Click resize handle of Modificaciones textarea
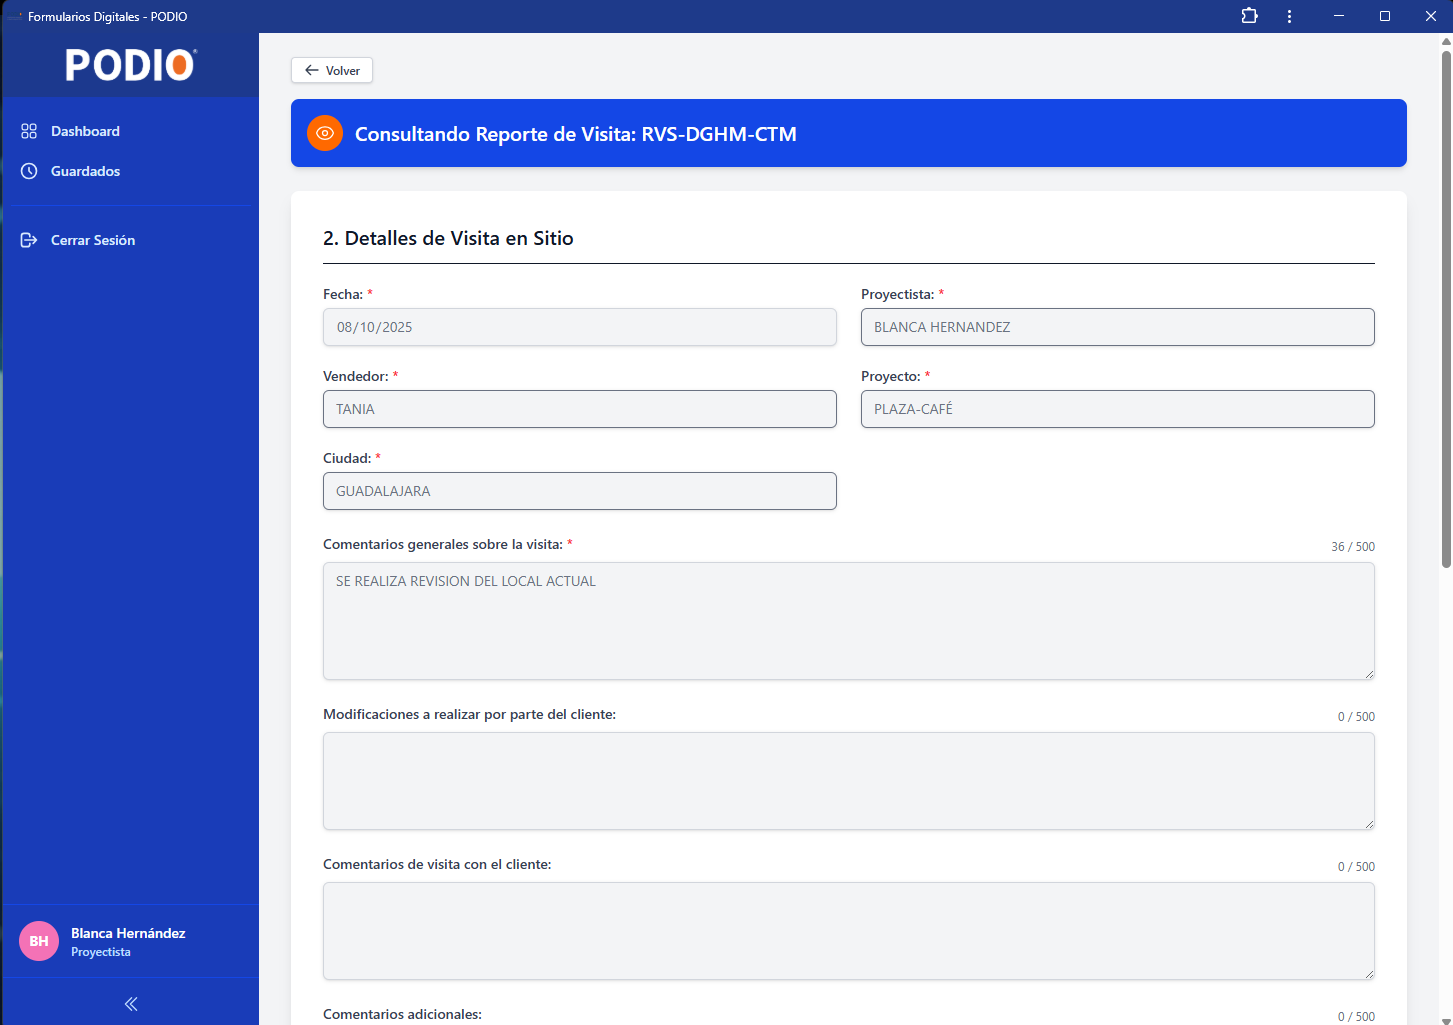 point(1369,824)
